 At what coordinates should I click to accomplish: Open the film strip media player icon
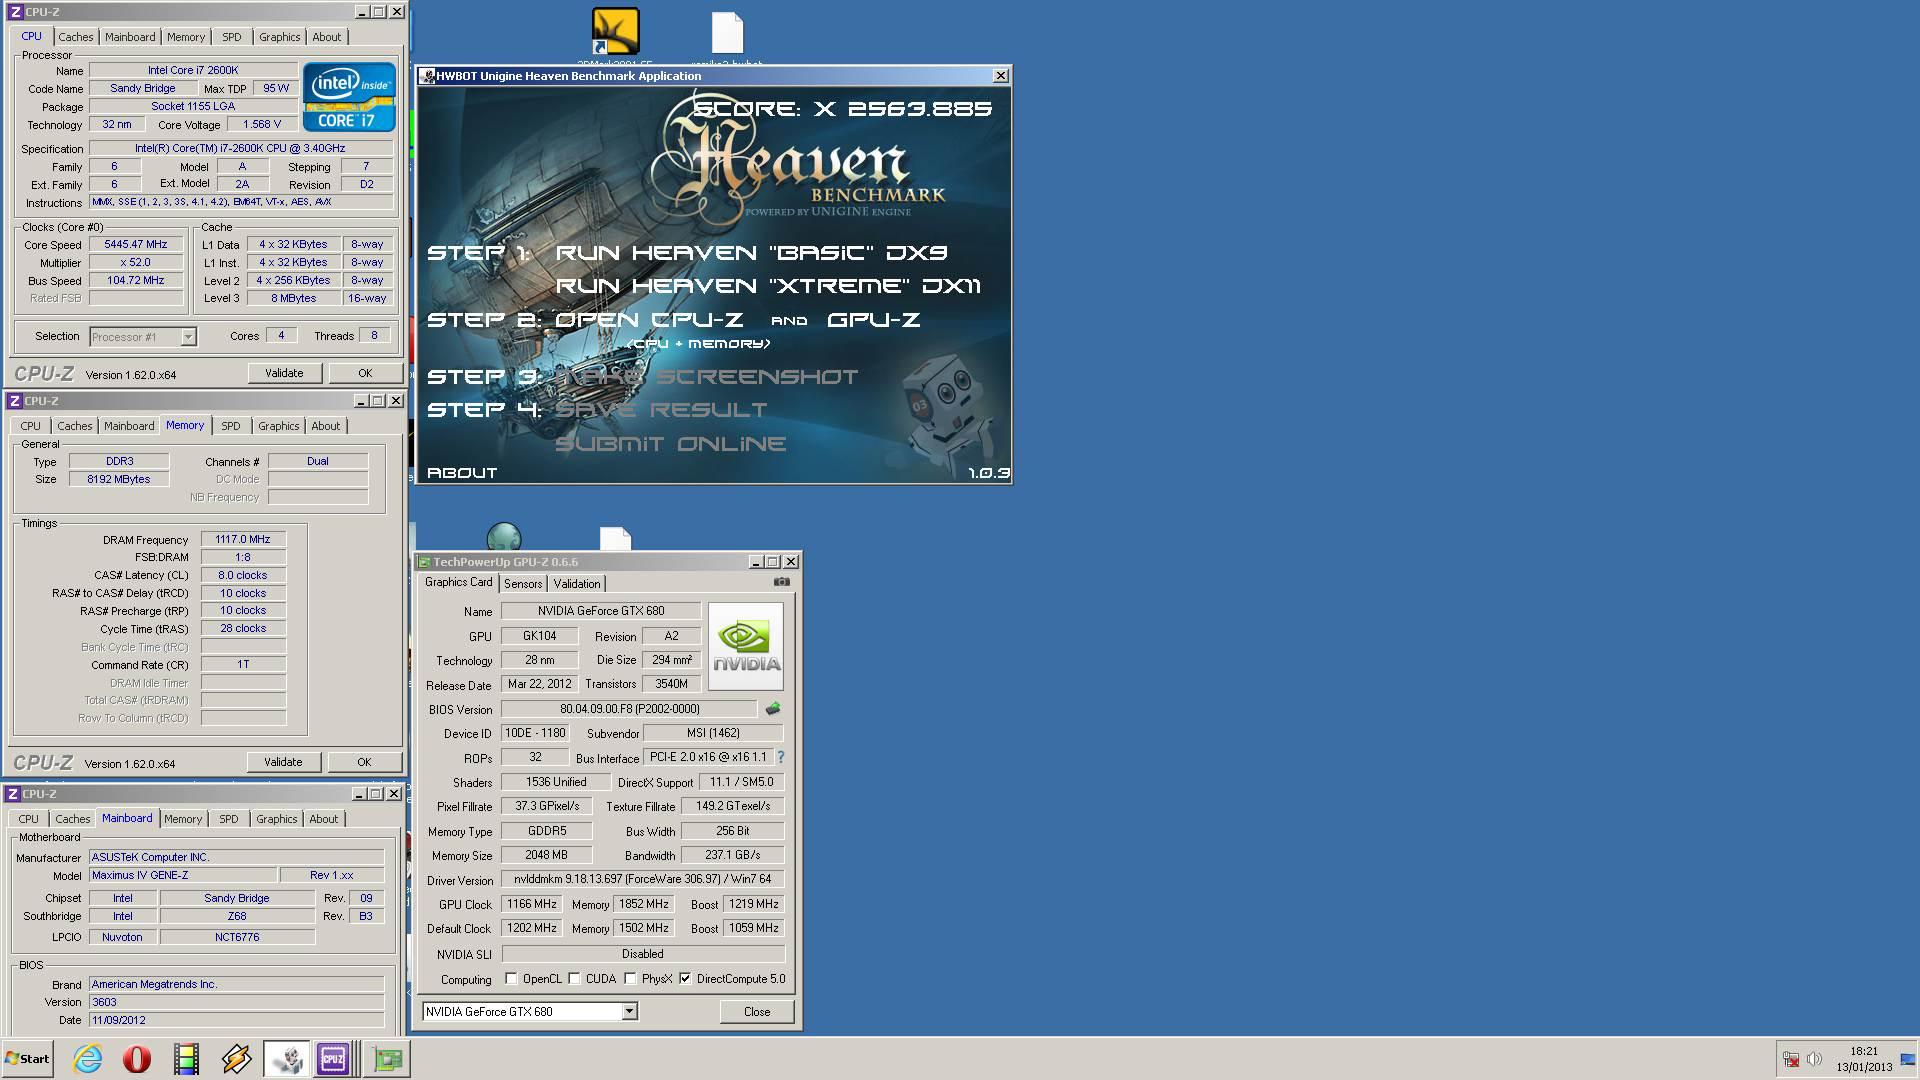tap(186, 1058)
